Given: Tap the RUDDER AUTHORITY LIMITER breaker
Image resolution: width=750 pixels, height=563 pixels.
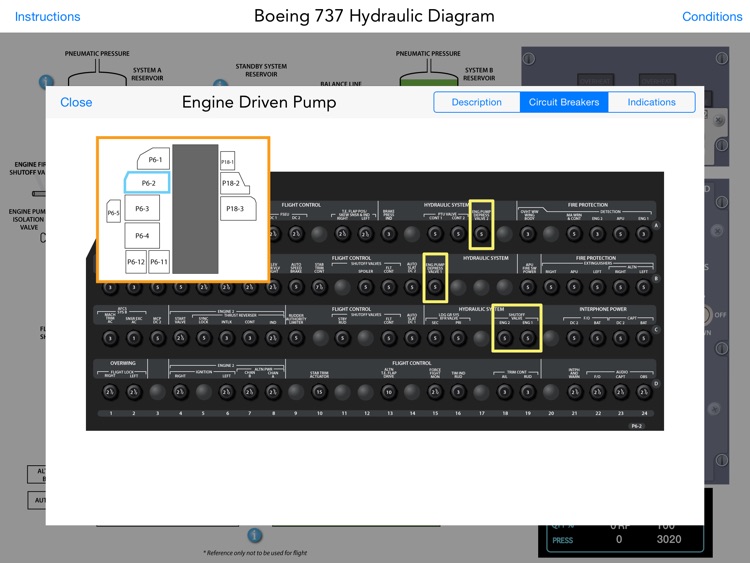Looking at the screenshot, I should point(296,338).
